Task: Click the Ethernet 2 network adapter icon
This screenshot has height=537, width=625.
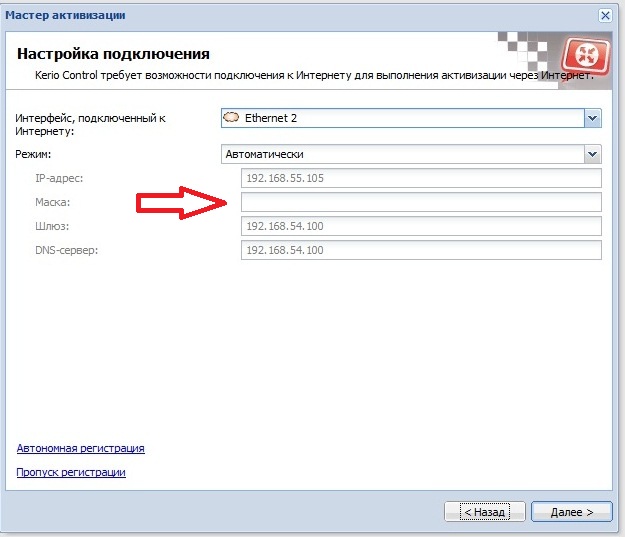Action: coord(231,118)
